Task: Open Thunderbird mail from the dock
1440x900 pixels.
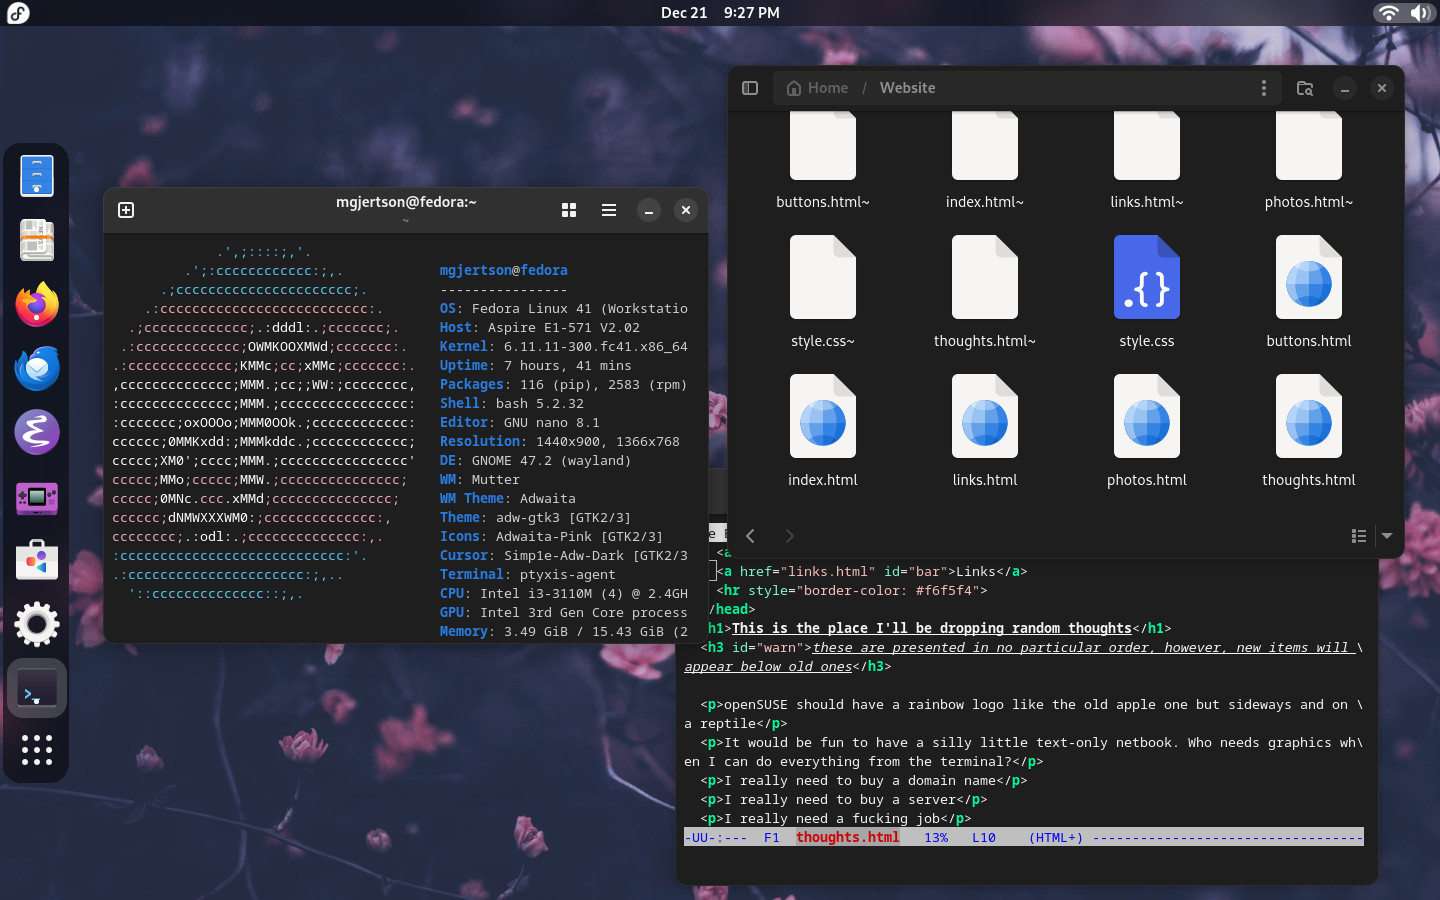Action: tap(37, 369)
